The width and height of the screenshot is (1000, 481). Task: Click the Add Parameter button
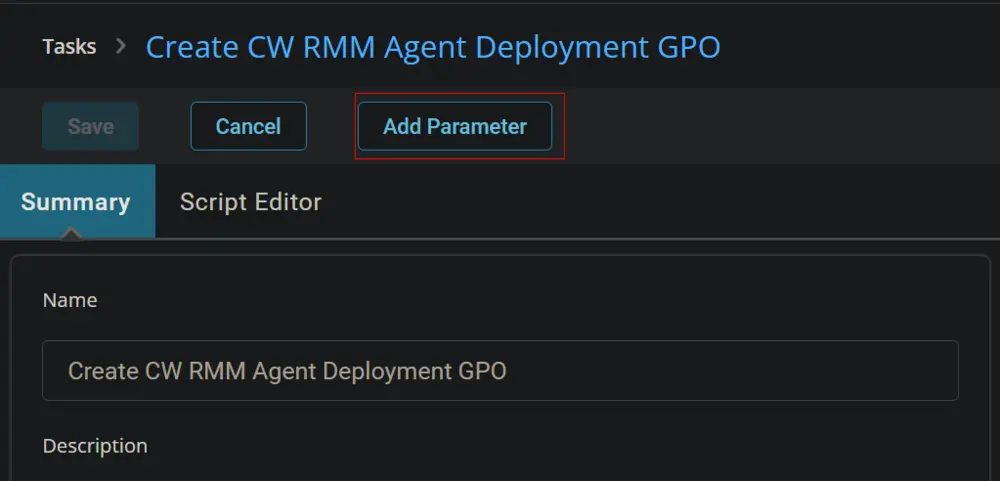455,126
